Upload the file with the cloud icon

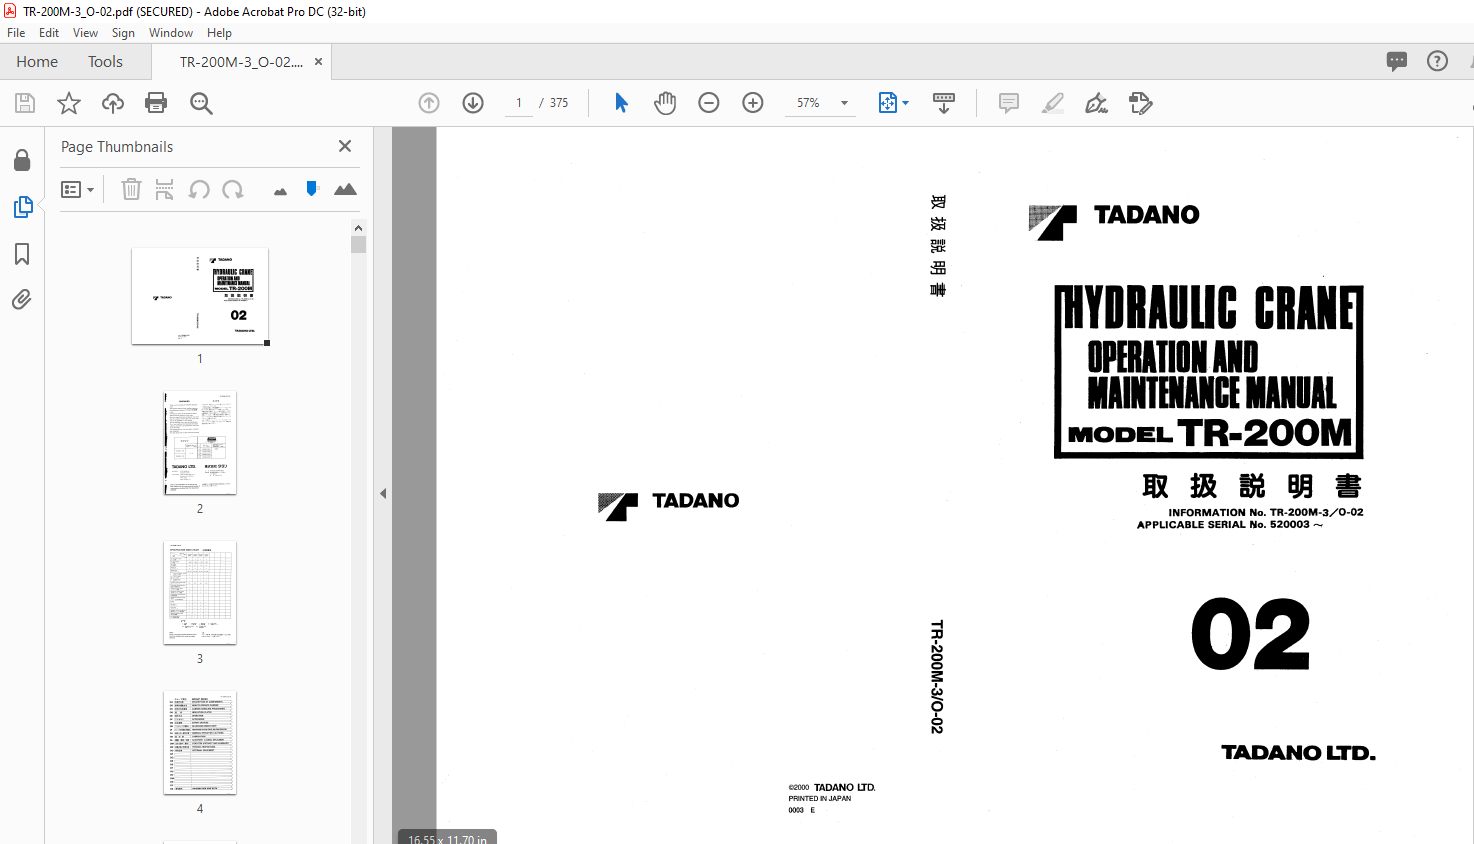pos(113,103)
